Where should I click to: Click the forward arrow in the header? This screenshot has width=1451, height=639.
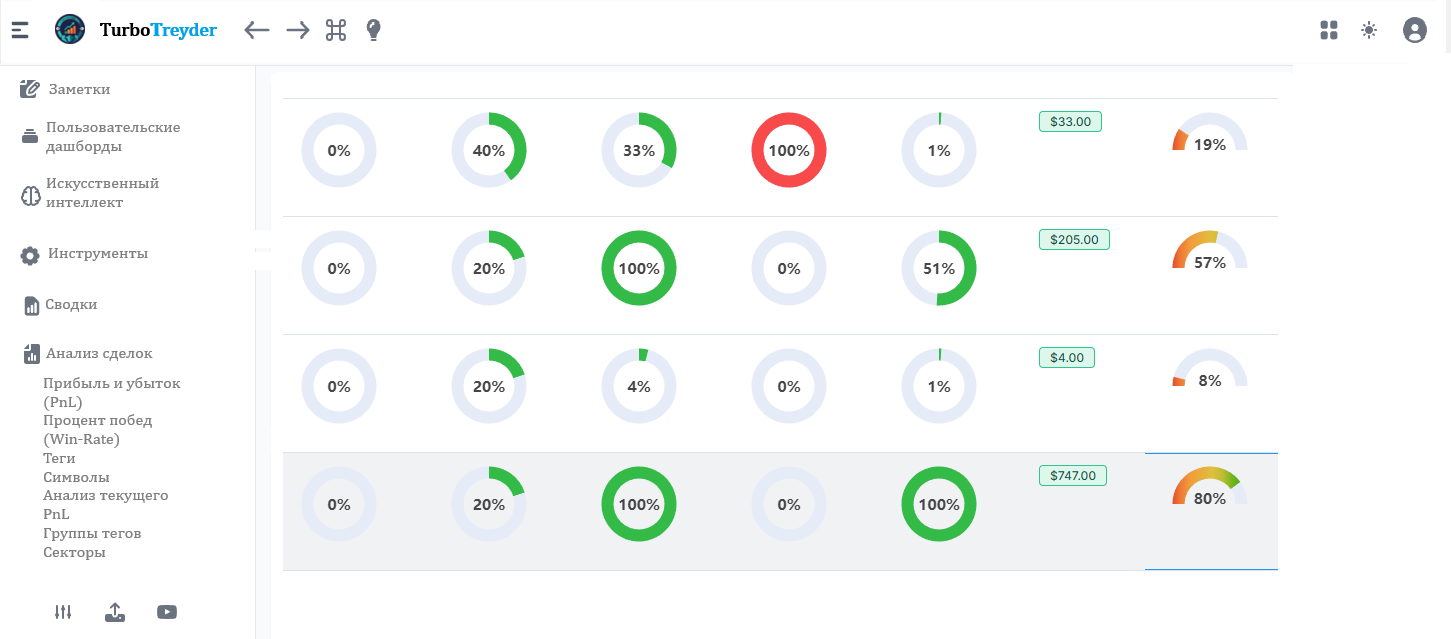298,30
